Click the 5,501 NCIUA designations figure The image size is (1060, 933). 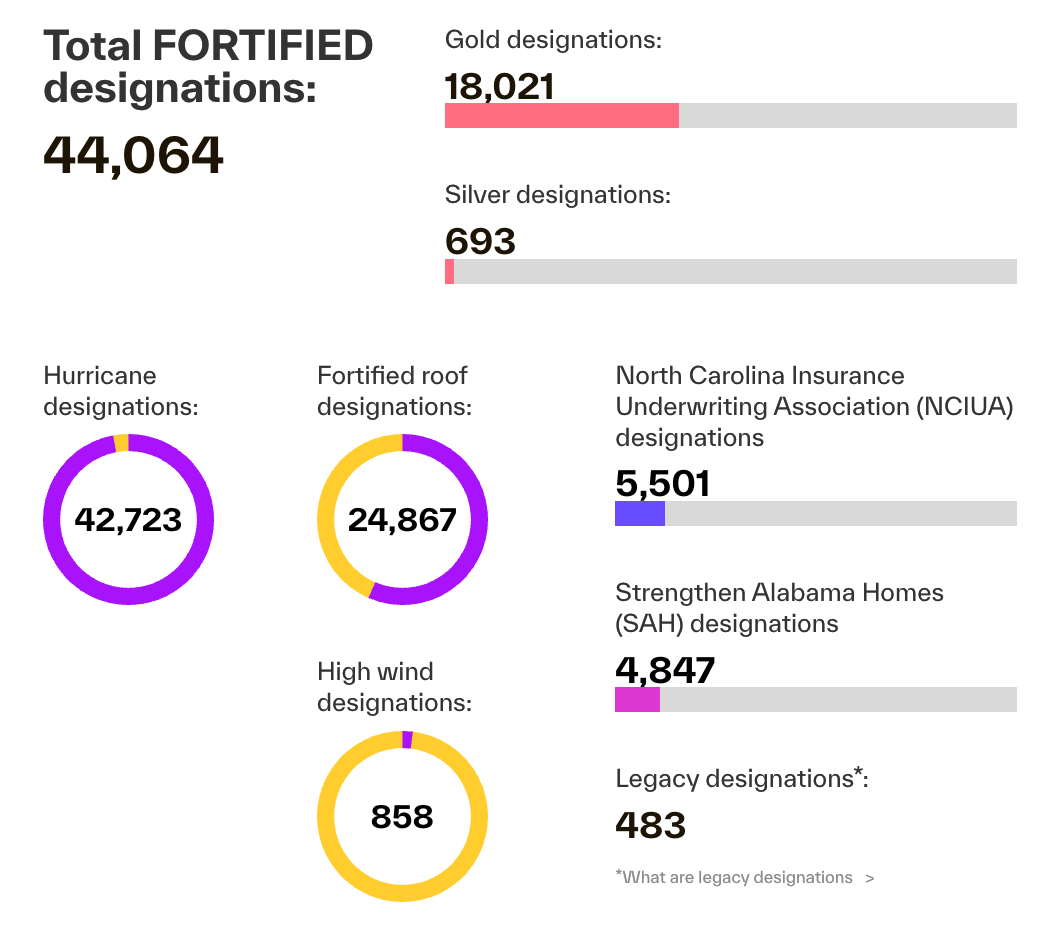point(662,484)
